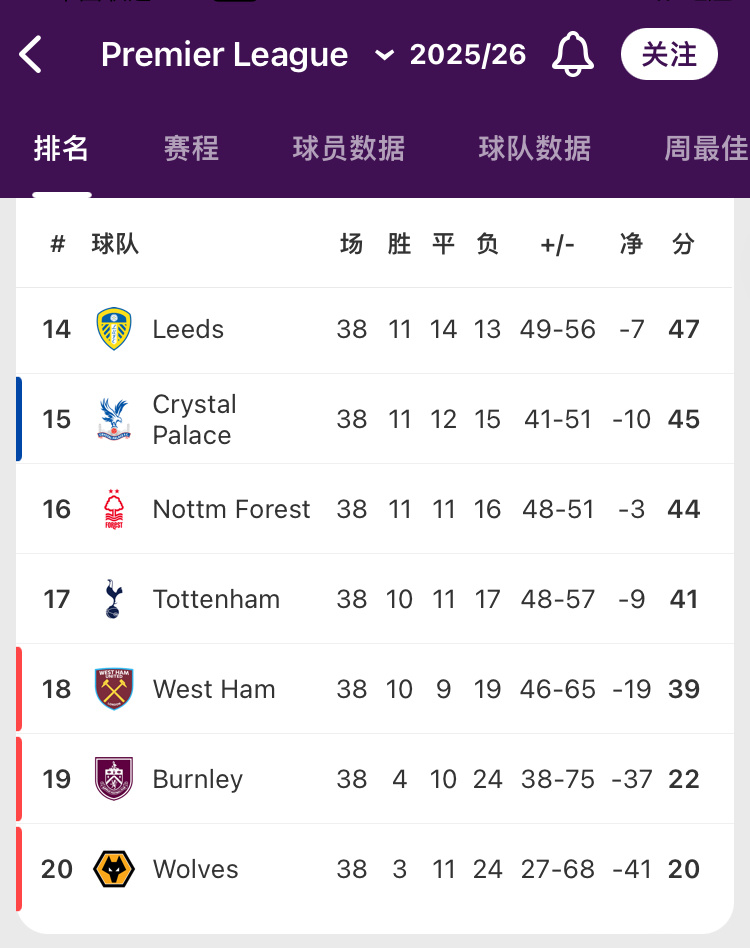Open the 周最佳 tab
Screen dimensions: 750x948
[706, 149]
